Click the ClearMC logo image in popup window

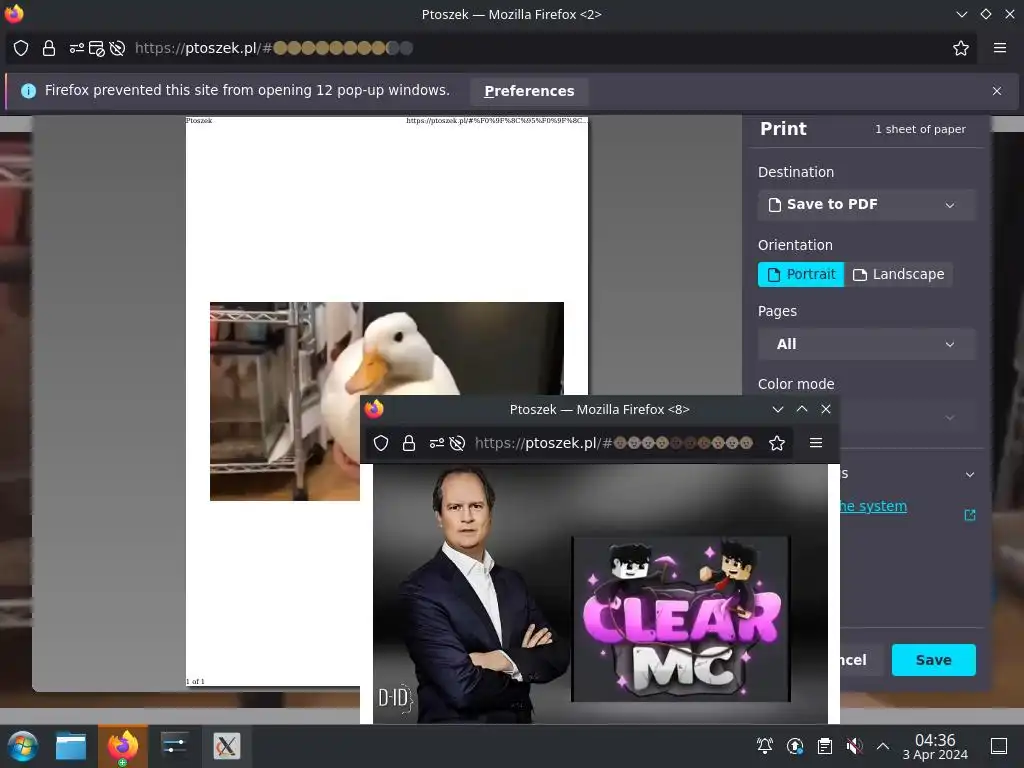[x=681, y=619]
